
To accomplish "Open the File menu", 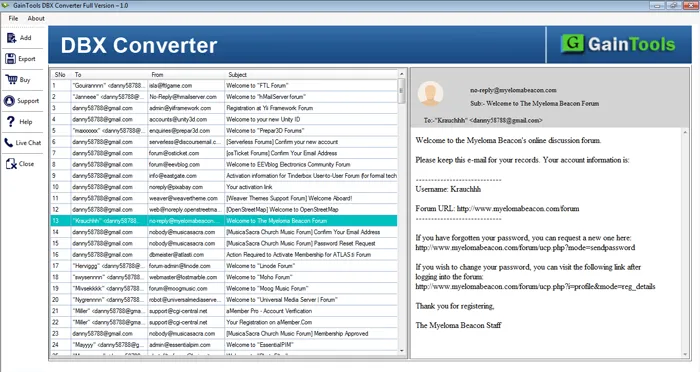I will (x=13, y=18).
